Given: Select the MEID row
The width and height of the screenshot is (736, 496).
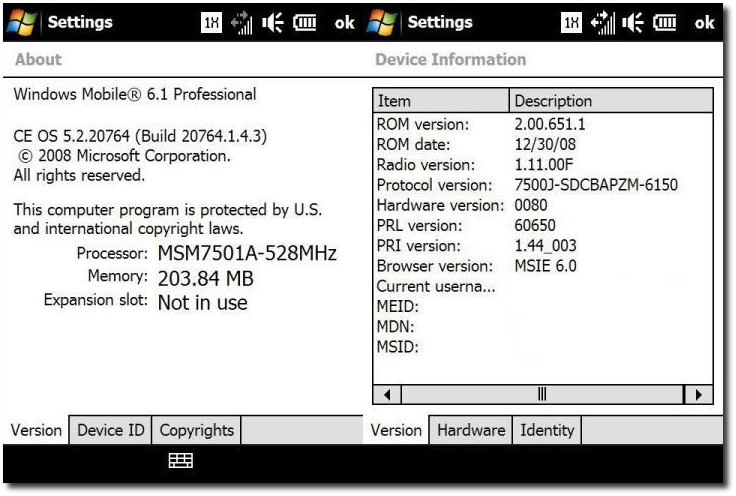Looking at the screenshot, I should [x=543, y=306].
